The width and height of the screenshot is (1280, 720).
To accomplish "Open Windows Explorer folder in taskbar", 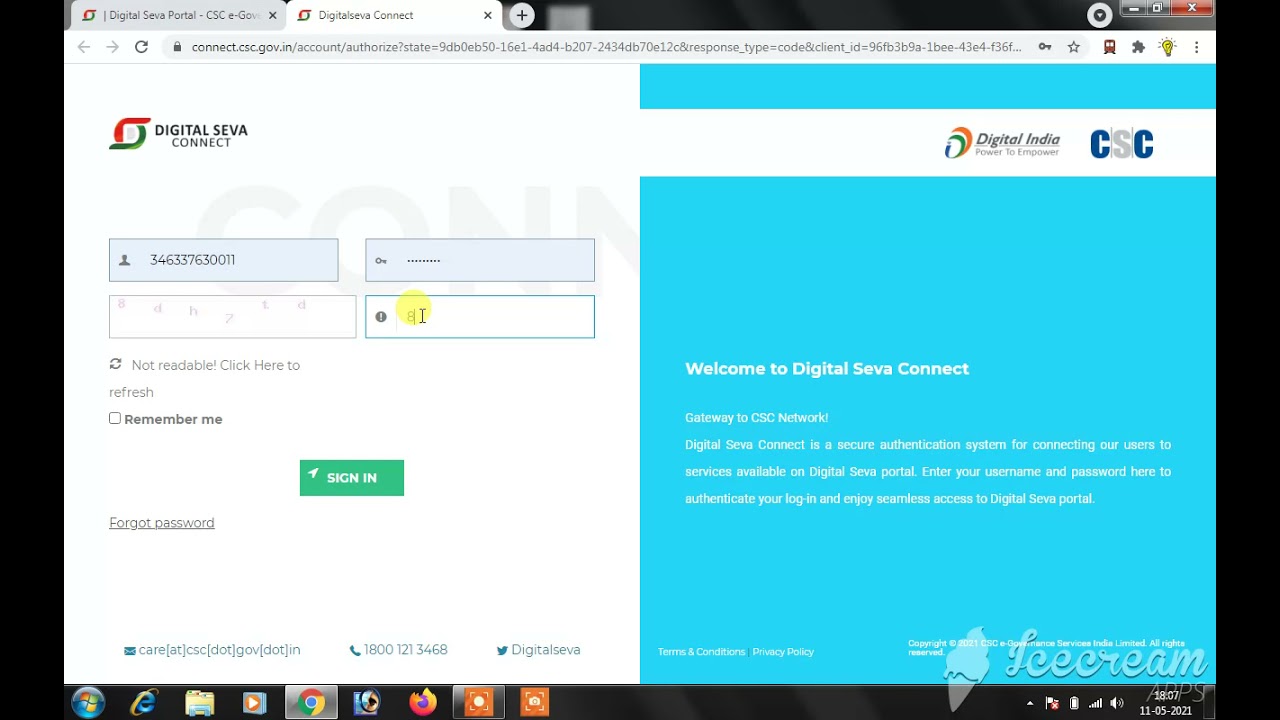I will click(200, 702).
